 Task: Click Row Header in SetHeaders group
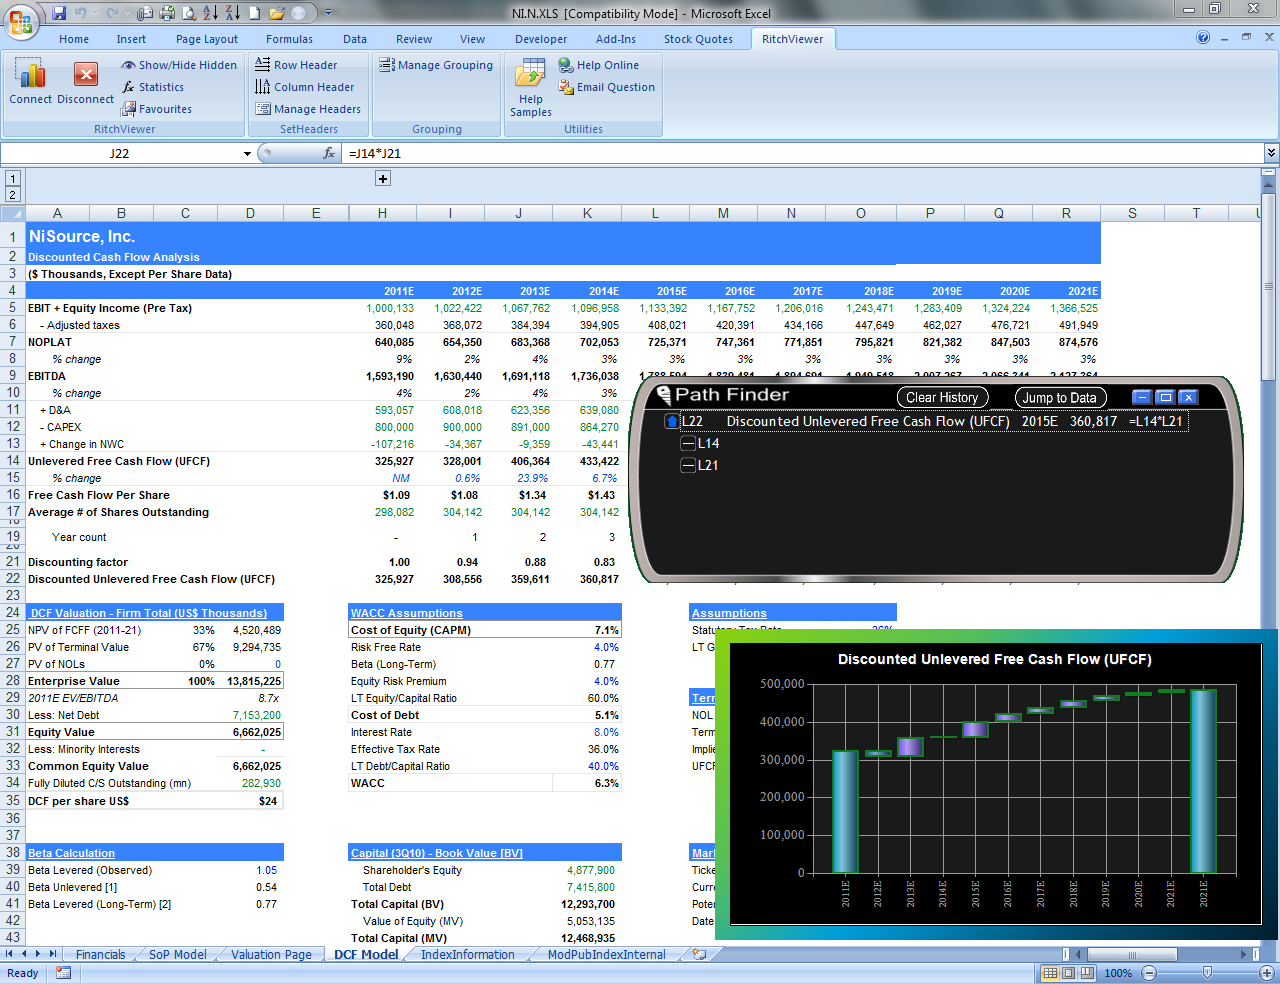point(296,65)
